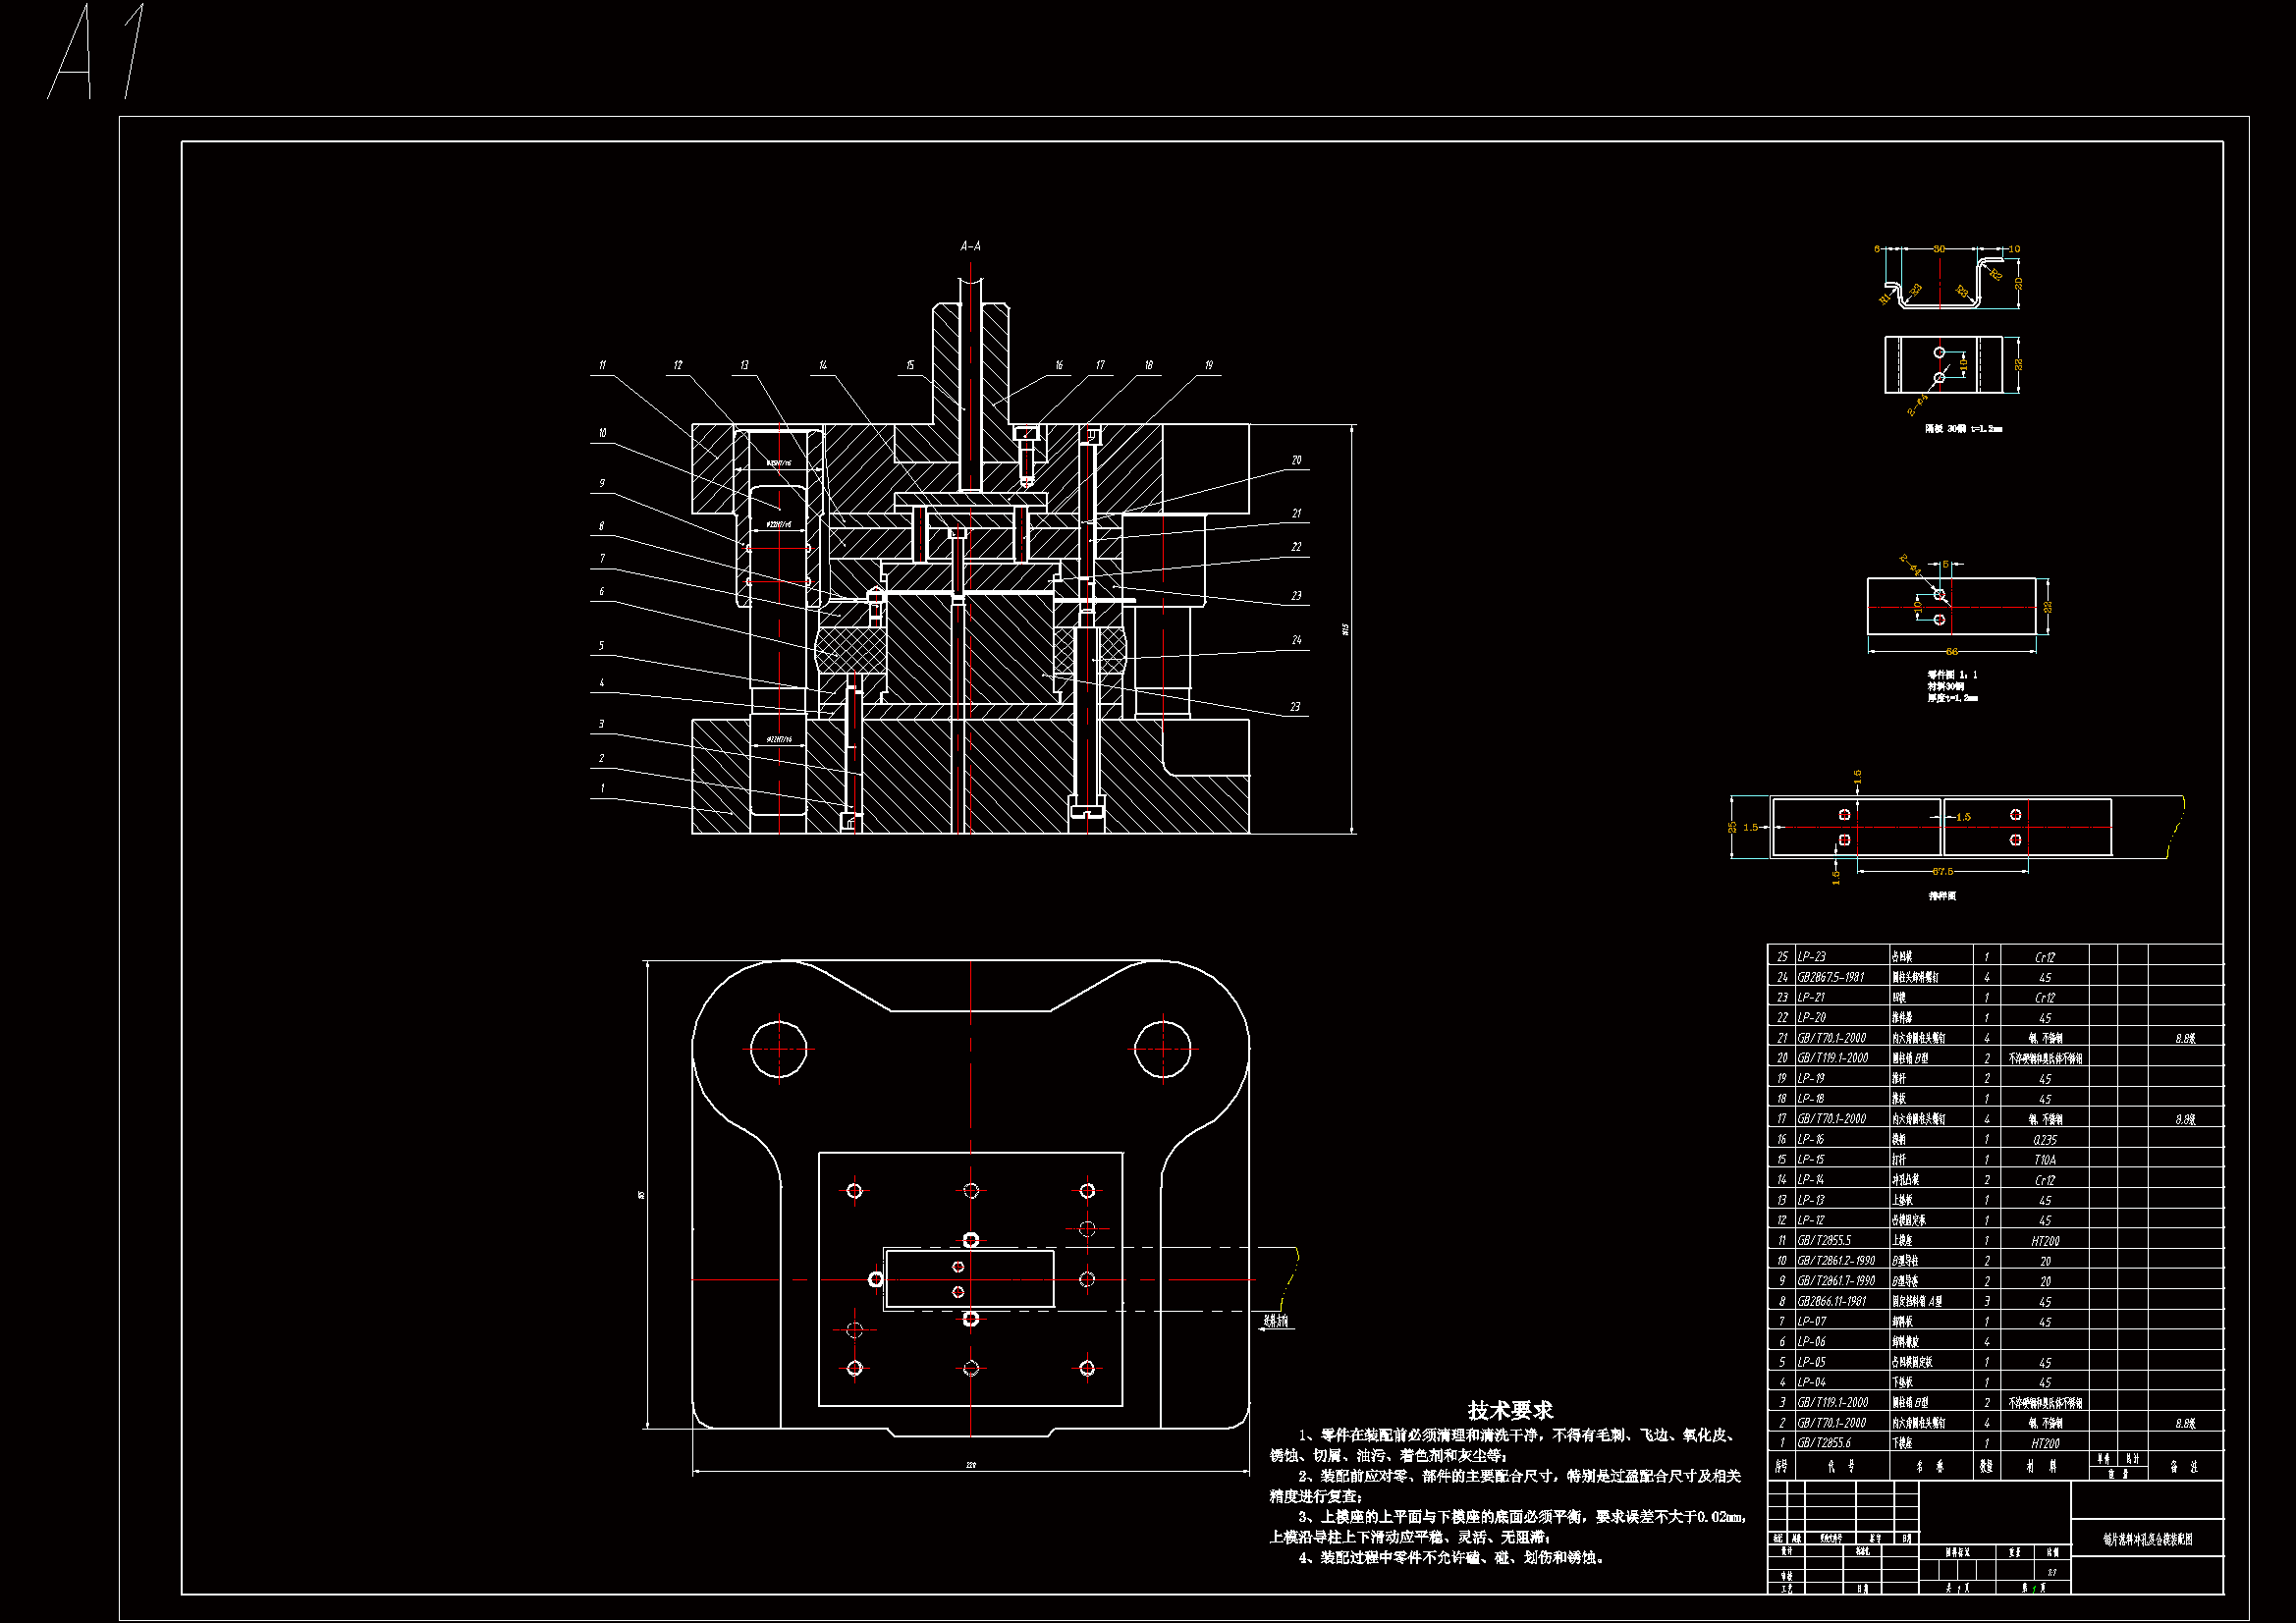Select balloon number 24 on right side
2296x1623 pixels.
click(x=1297, y=640)
